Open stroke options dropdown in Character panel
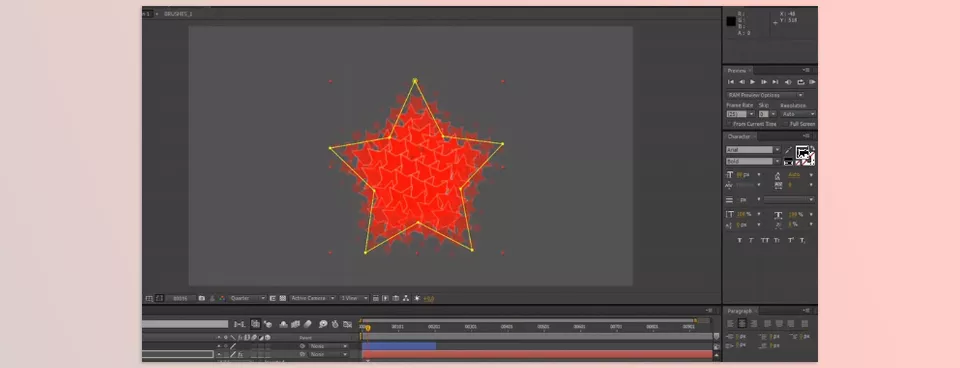This screenshot has width=960, height=368. tap(789, 200)
